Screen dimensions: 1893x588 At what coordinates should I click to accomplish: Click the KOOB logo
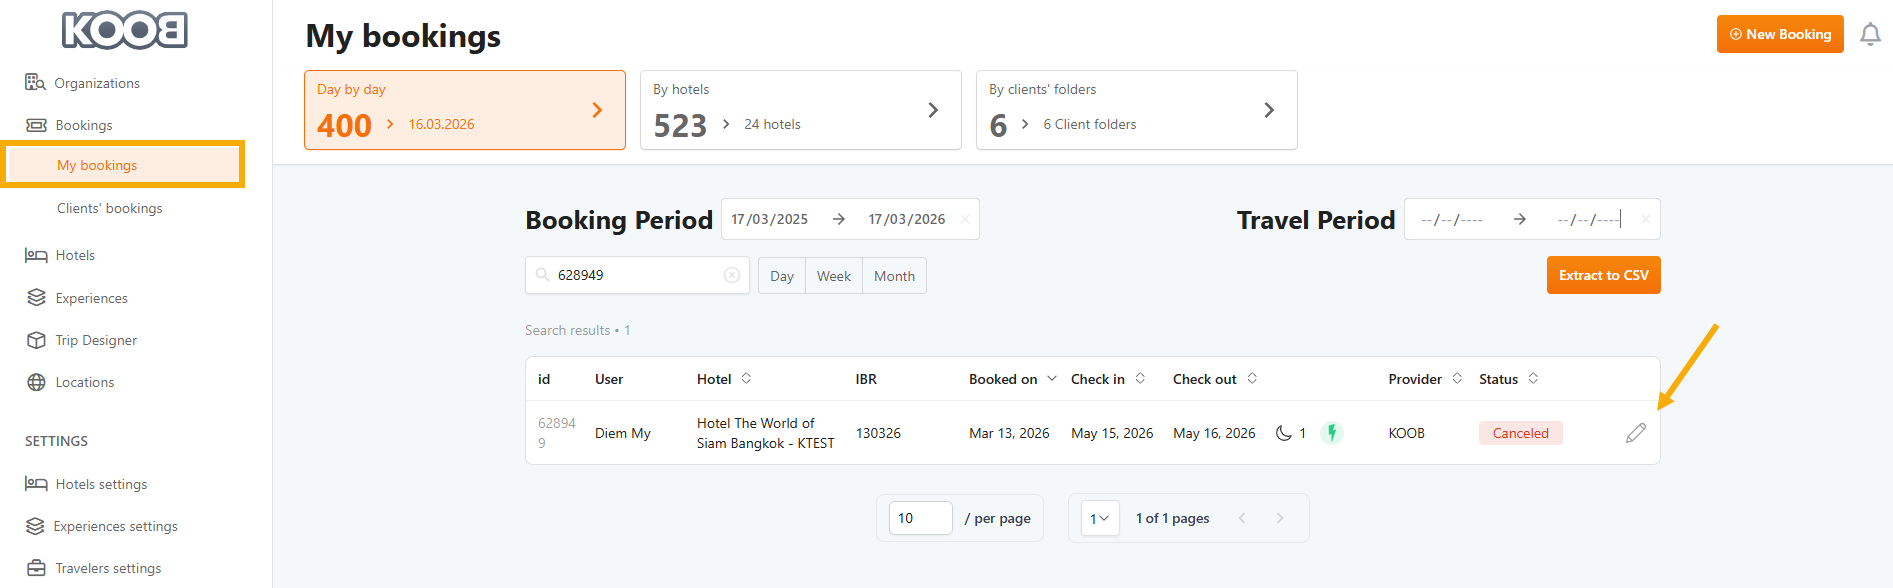(125, 31)
